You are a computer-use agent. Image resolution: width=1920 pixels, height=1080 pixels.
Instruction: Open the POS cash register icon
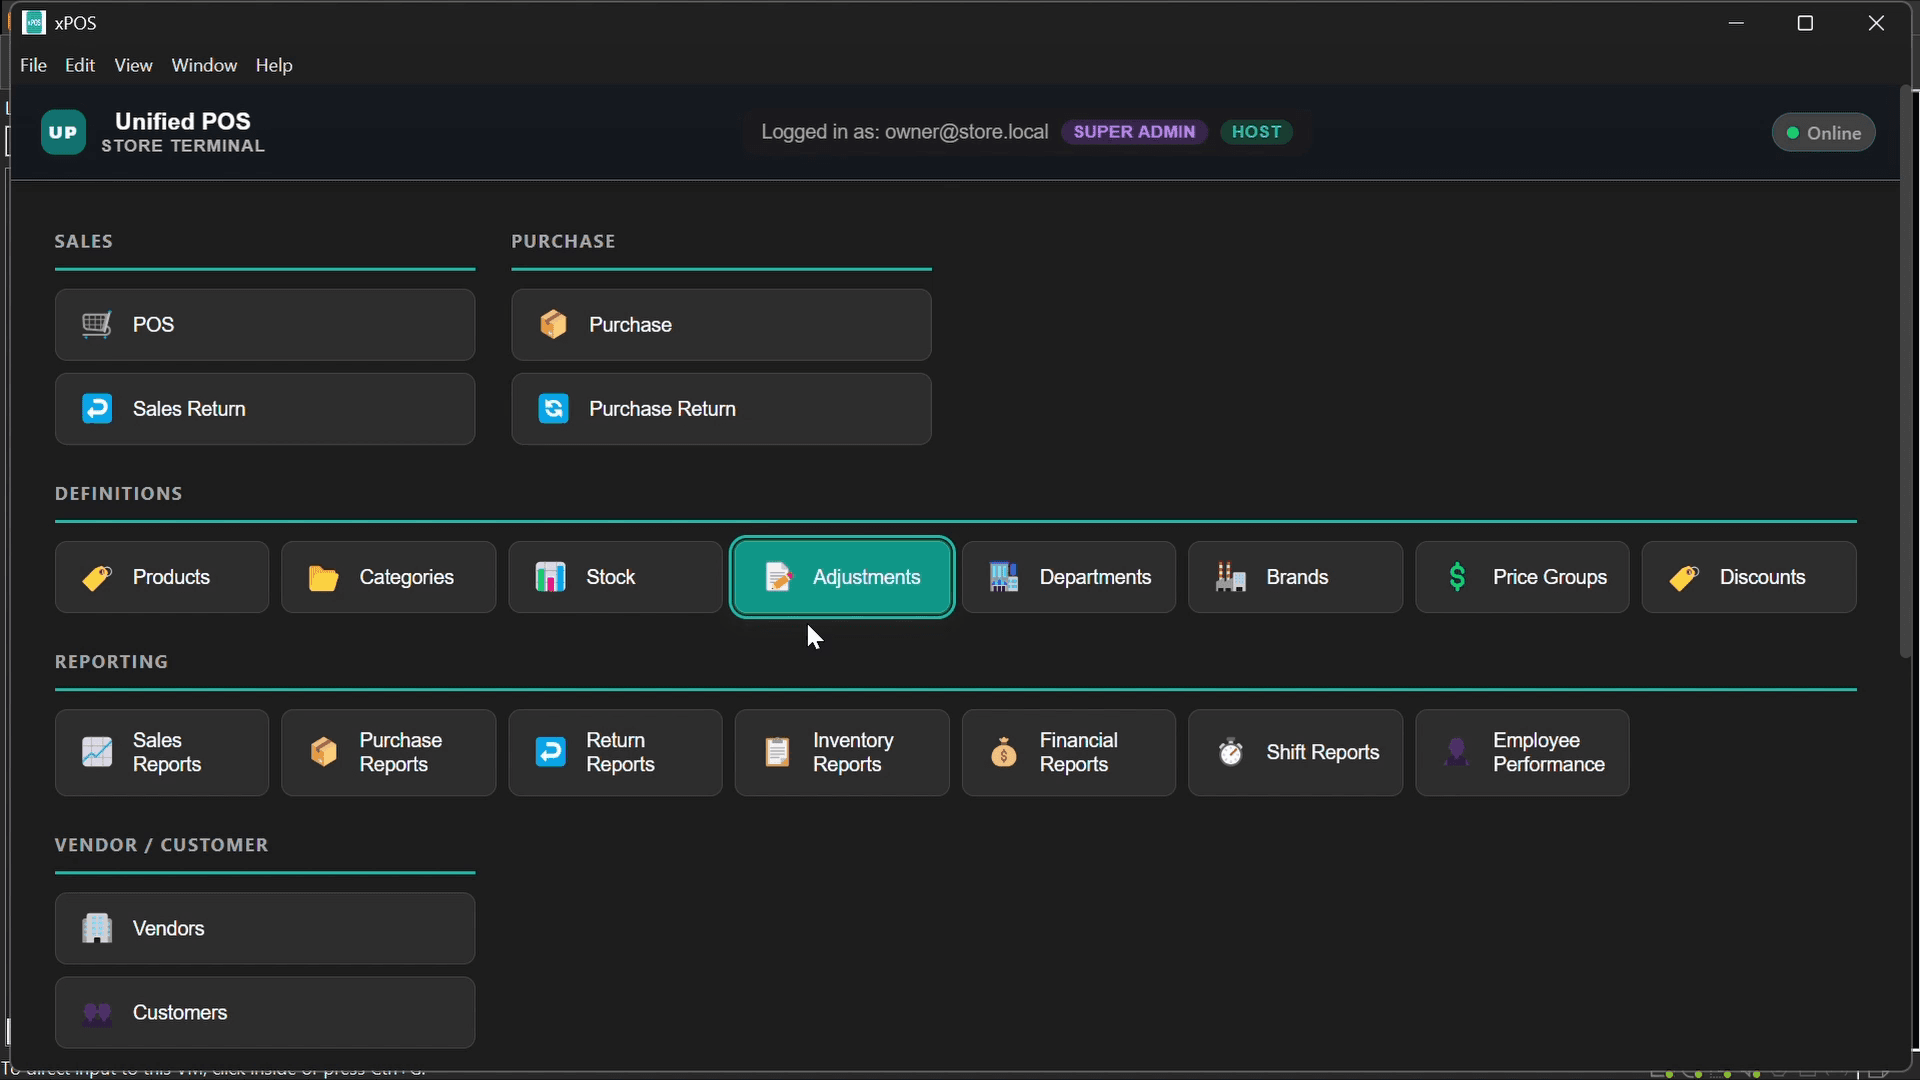(97, 325)
